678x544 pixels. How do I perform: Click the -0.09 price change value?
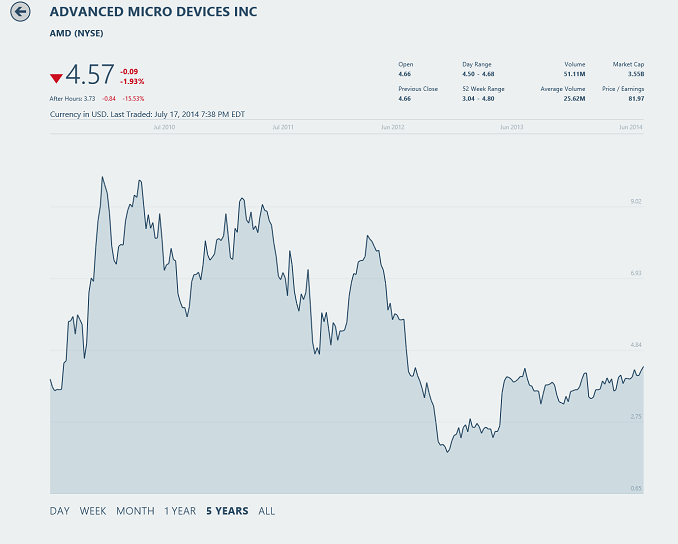pyautogui.click(x=129, y=72)
